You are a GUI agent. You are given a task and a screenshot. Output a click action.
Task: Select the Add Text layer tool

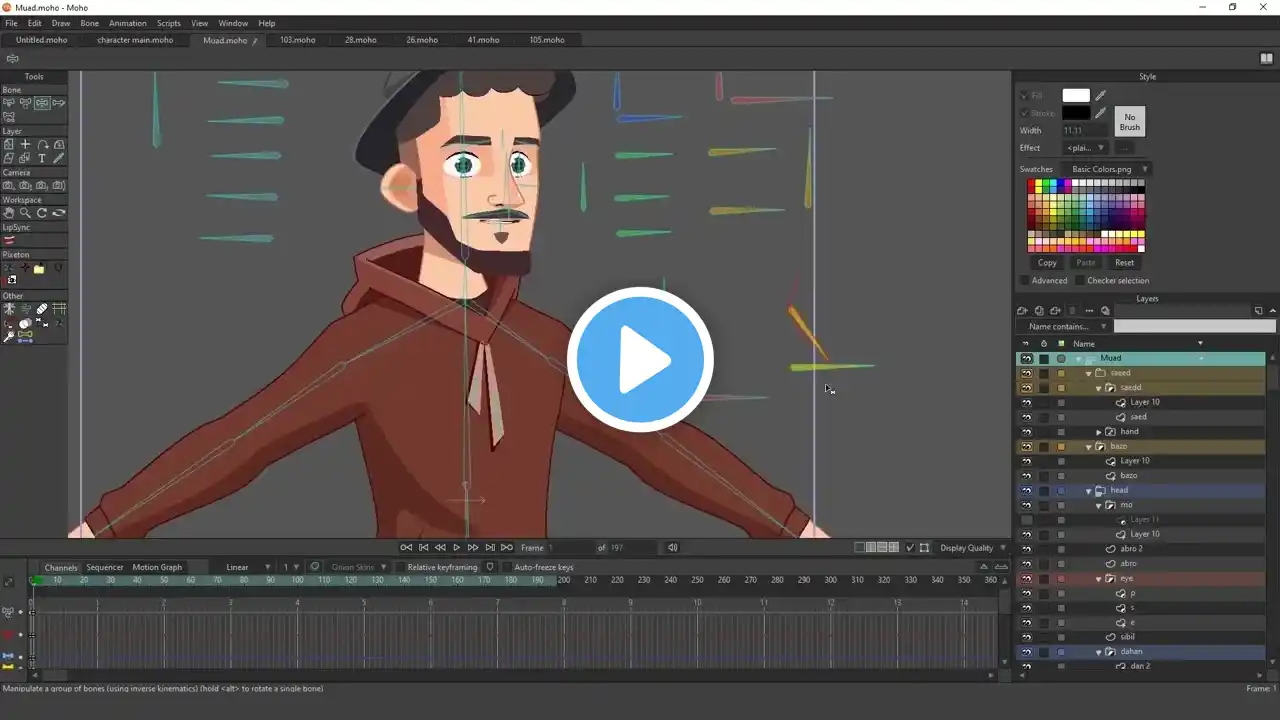click(42, 158)
